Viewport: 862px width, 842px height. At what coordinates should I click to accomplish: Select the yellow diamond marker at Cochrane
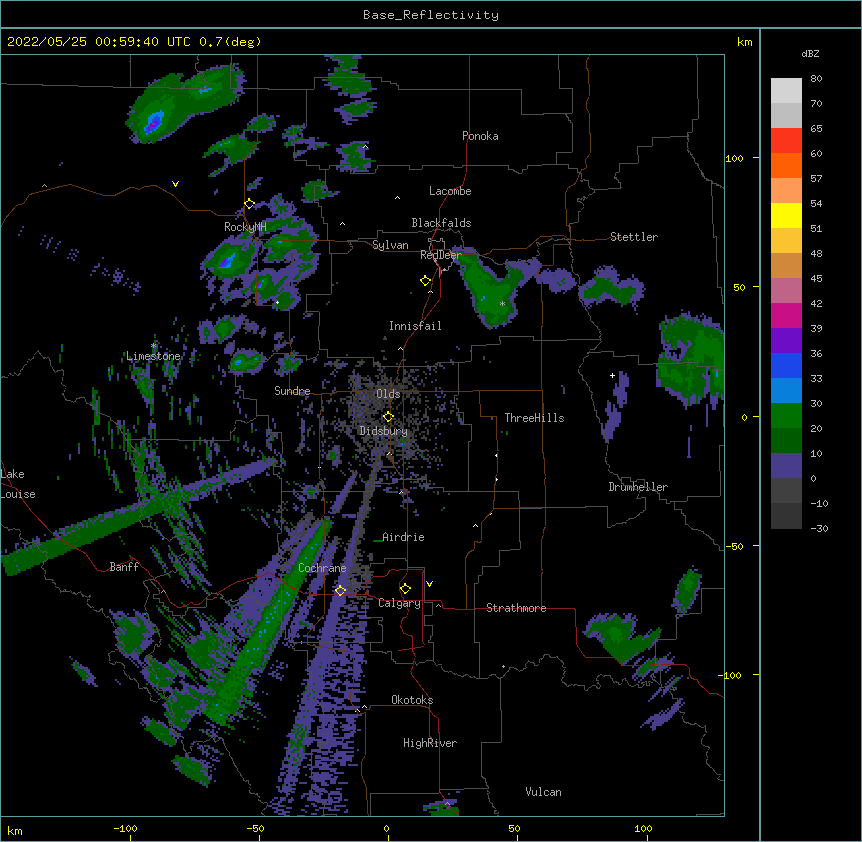click(340, 590)
